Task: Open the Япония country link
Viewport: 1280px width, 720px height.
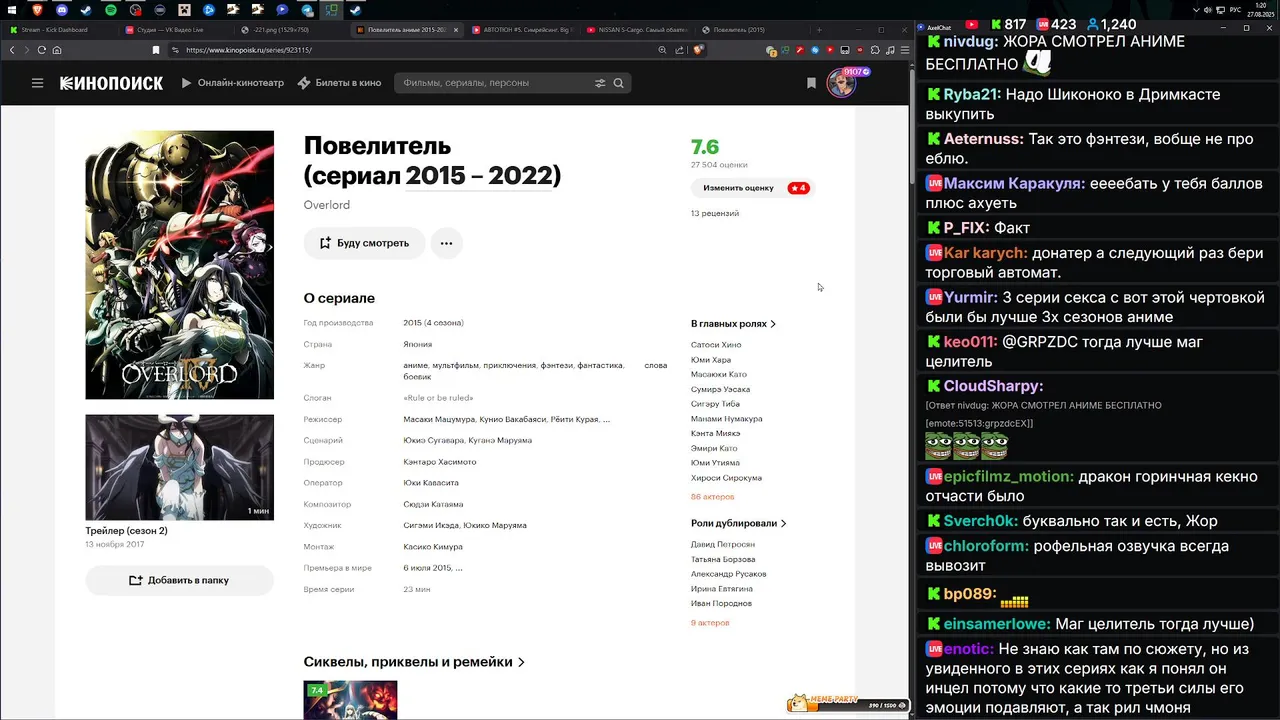Action: 418,344
